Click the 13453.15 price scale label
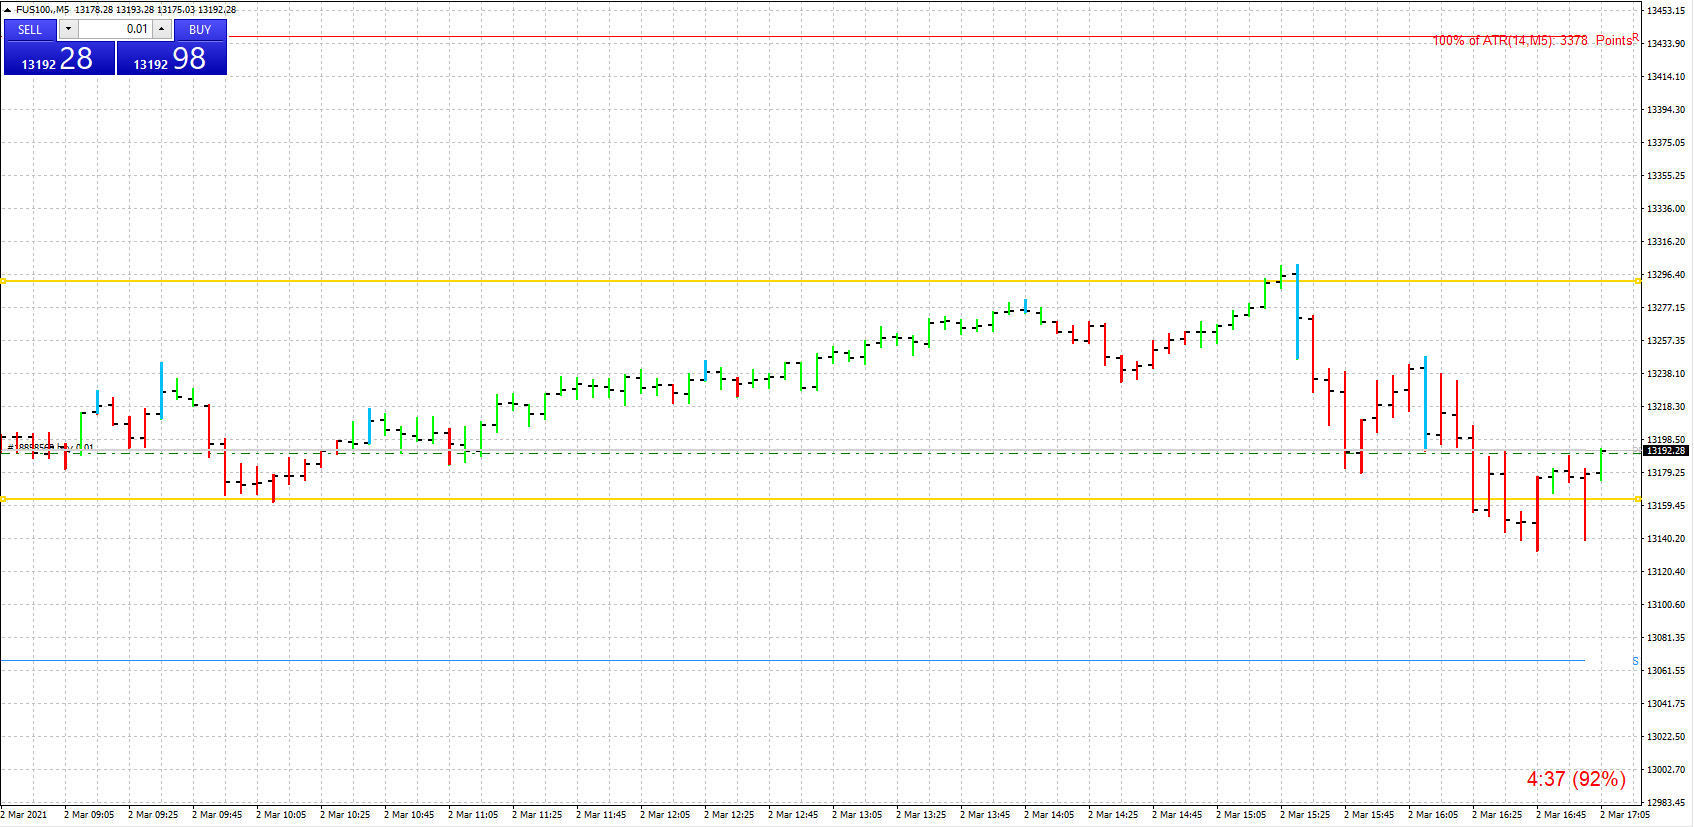1694x827 pixels. click(1666, 11)
